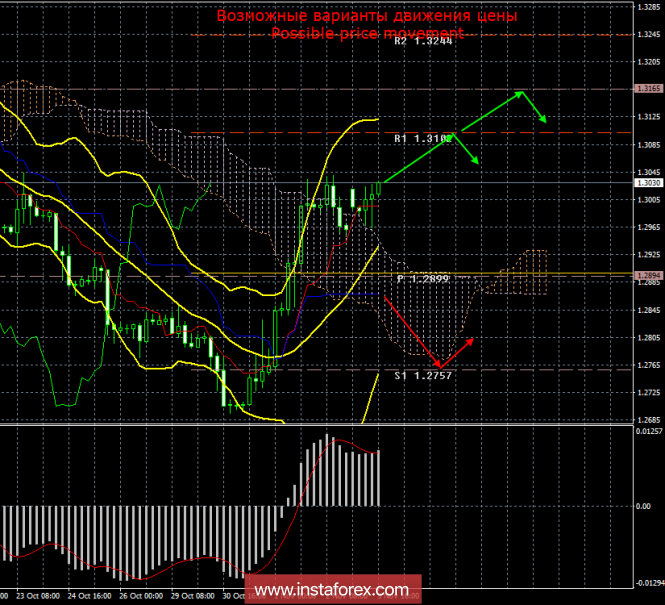Click price axis value 1.2965
This screenshot has height=605, width=665.
point(649,227)
